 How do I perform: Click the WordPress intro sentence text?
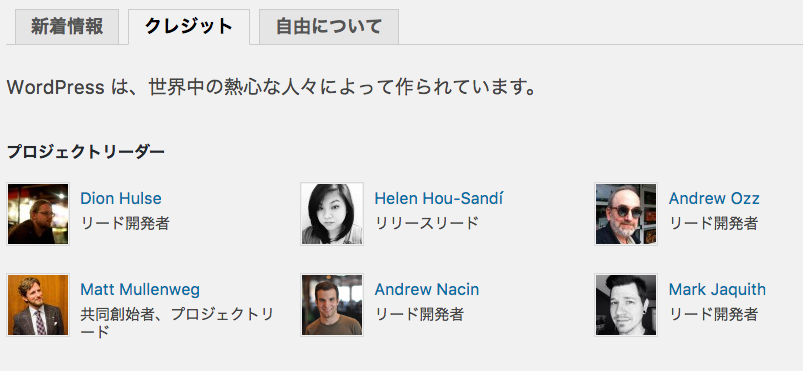pos(271,88)
